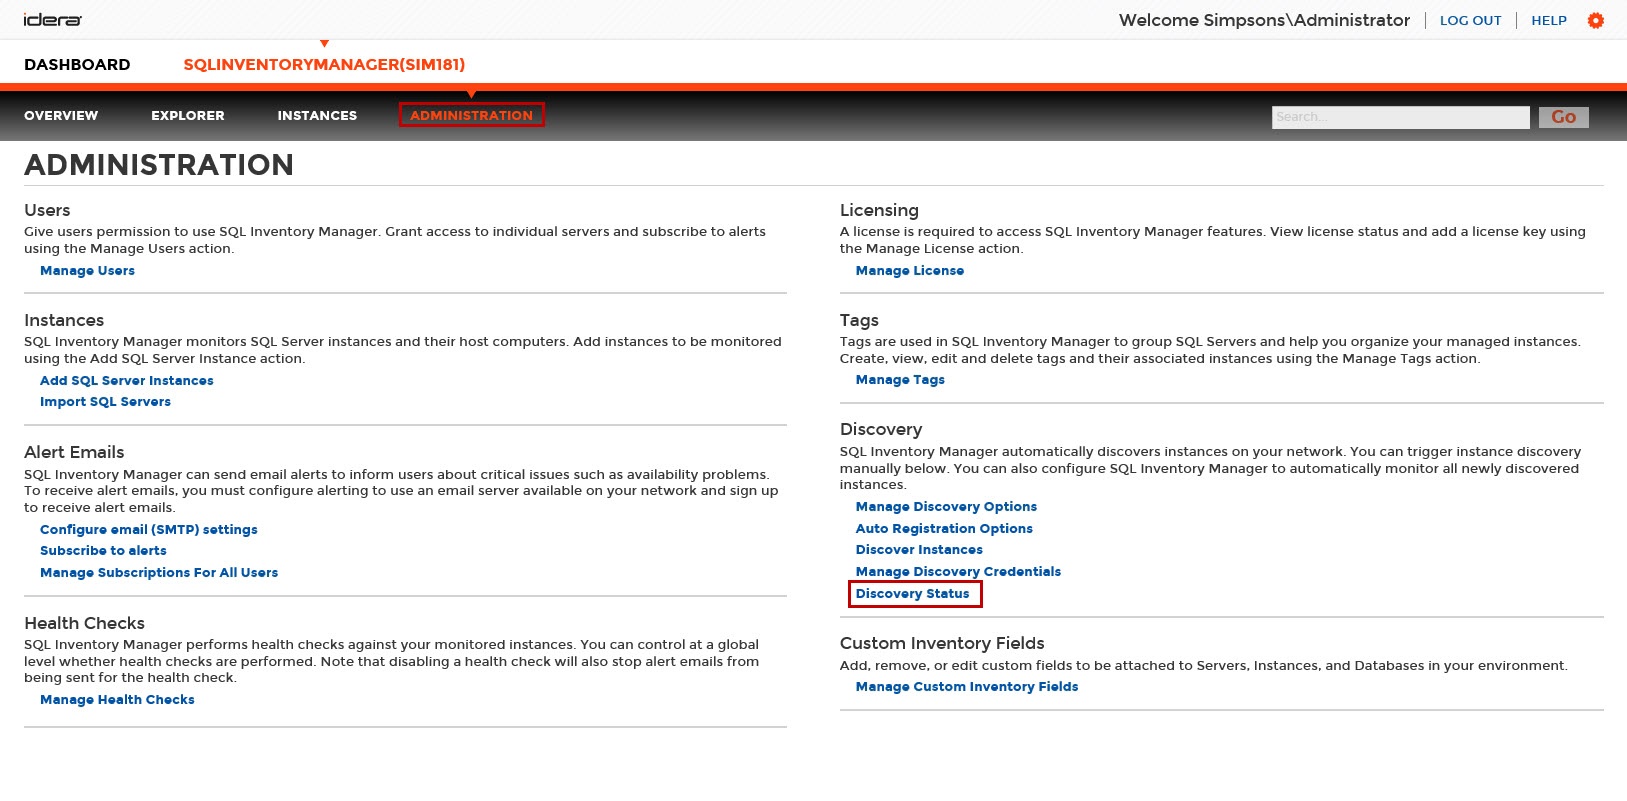
Task: Open the Help link
Action: (1549, 20)
